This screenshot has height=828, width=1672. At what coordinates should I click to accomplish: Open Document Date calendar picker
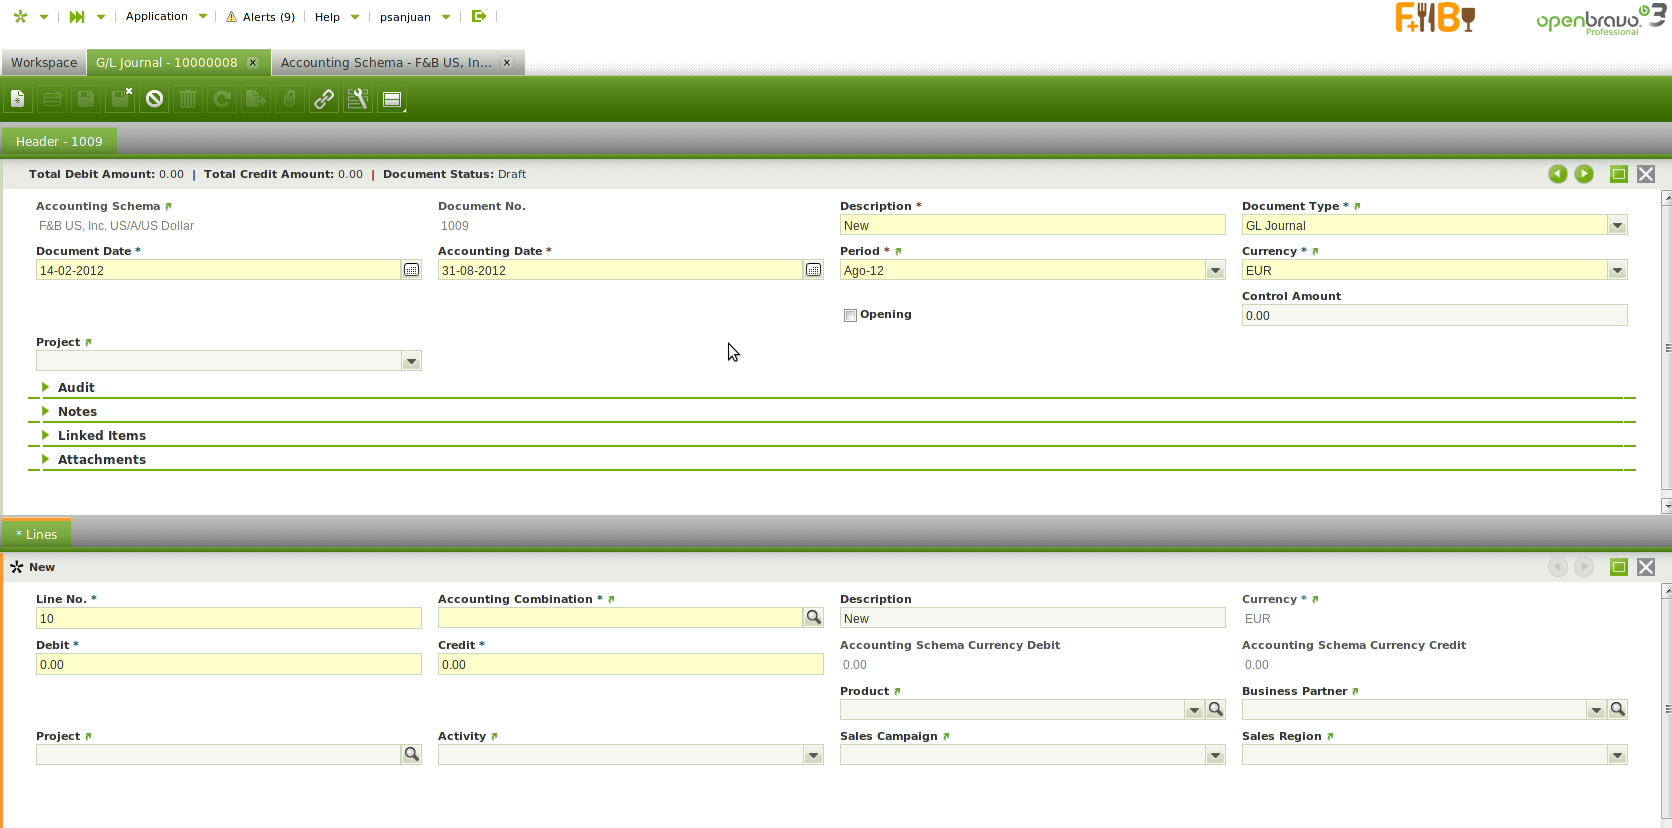(411, 270)
